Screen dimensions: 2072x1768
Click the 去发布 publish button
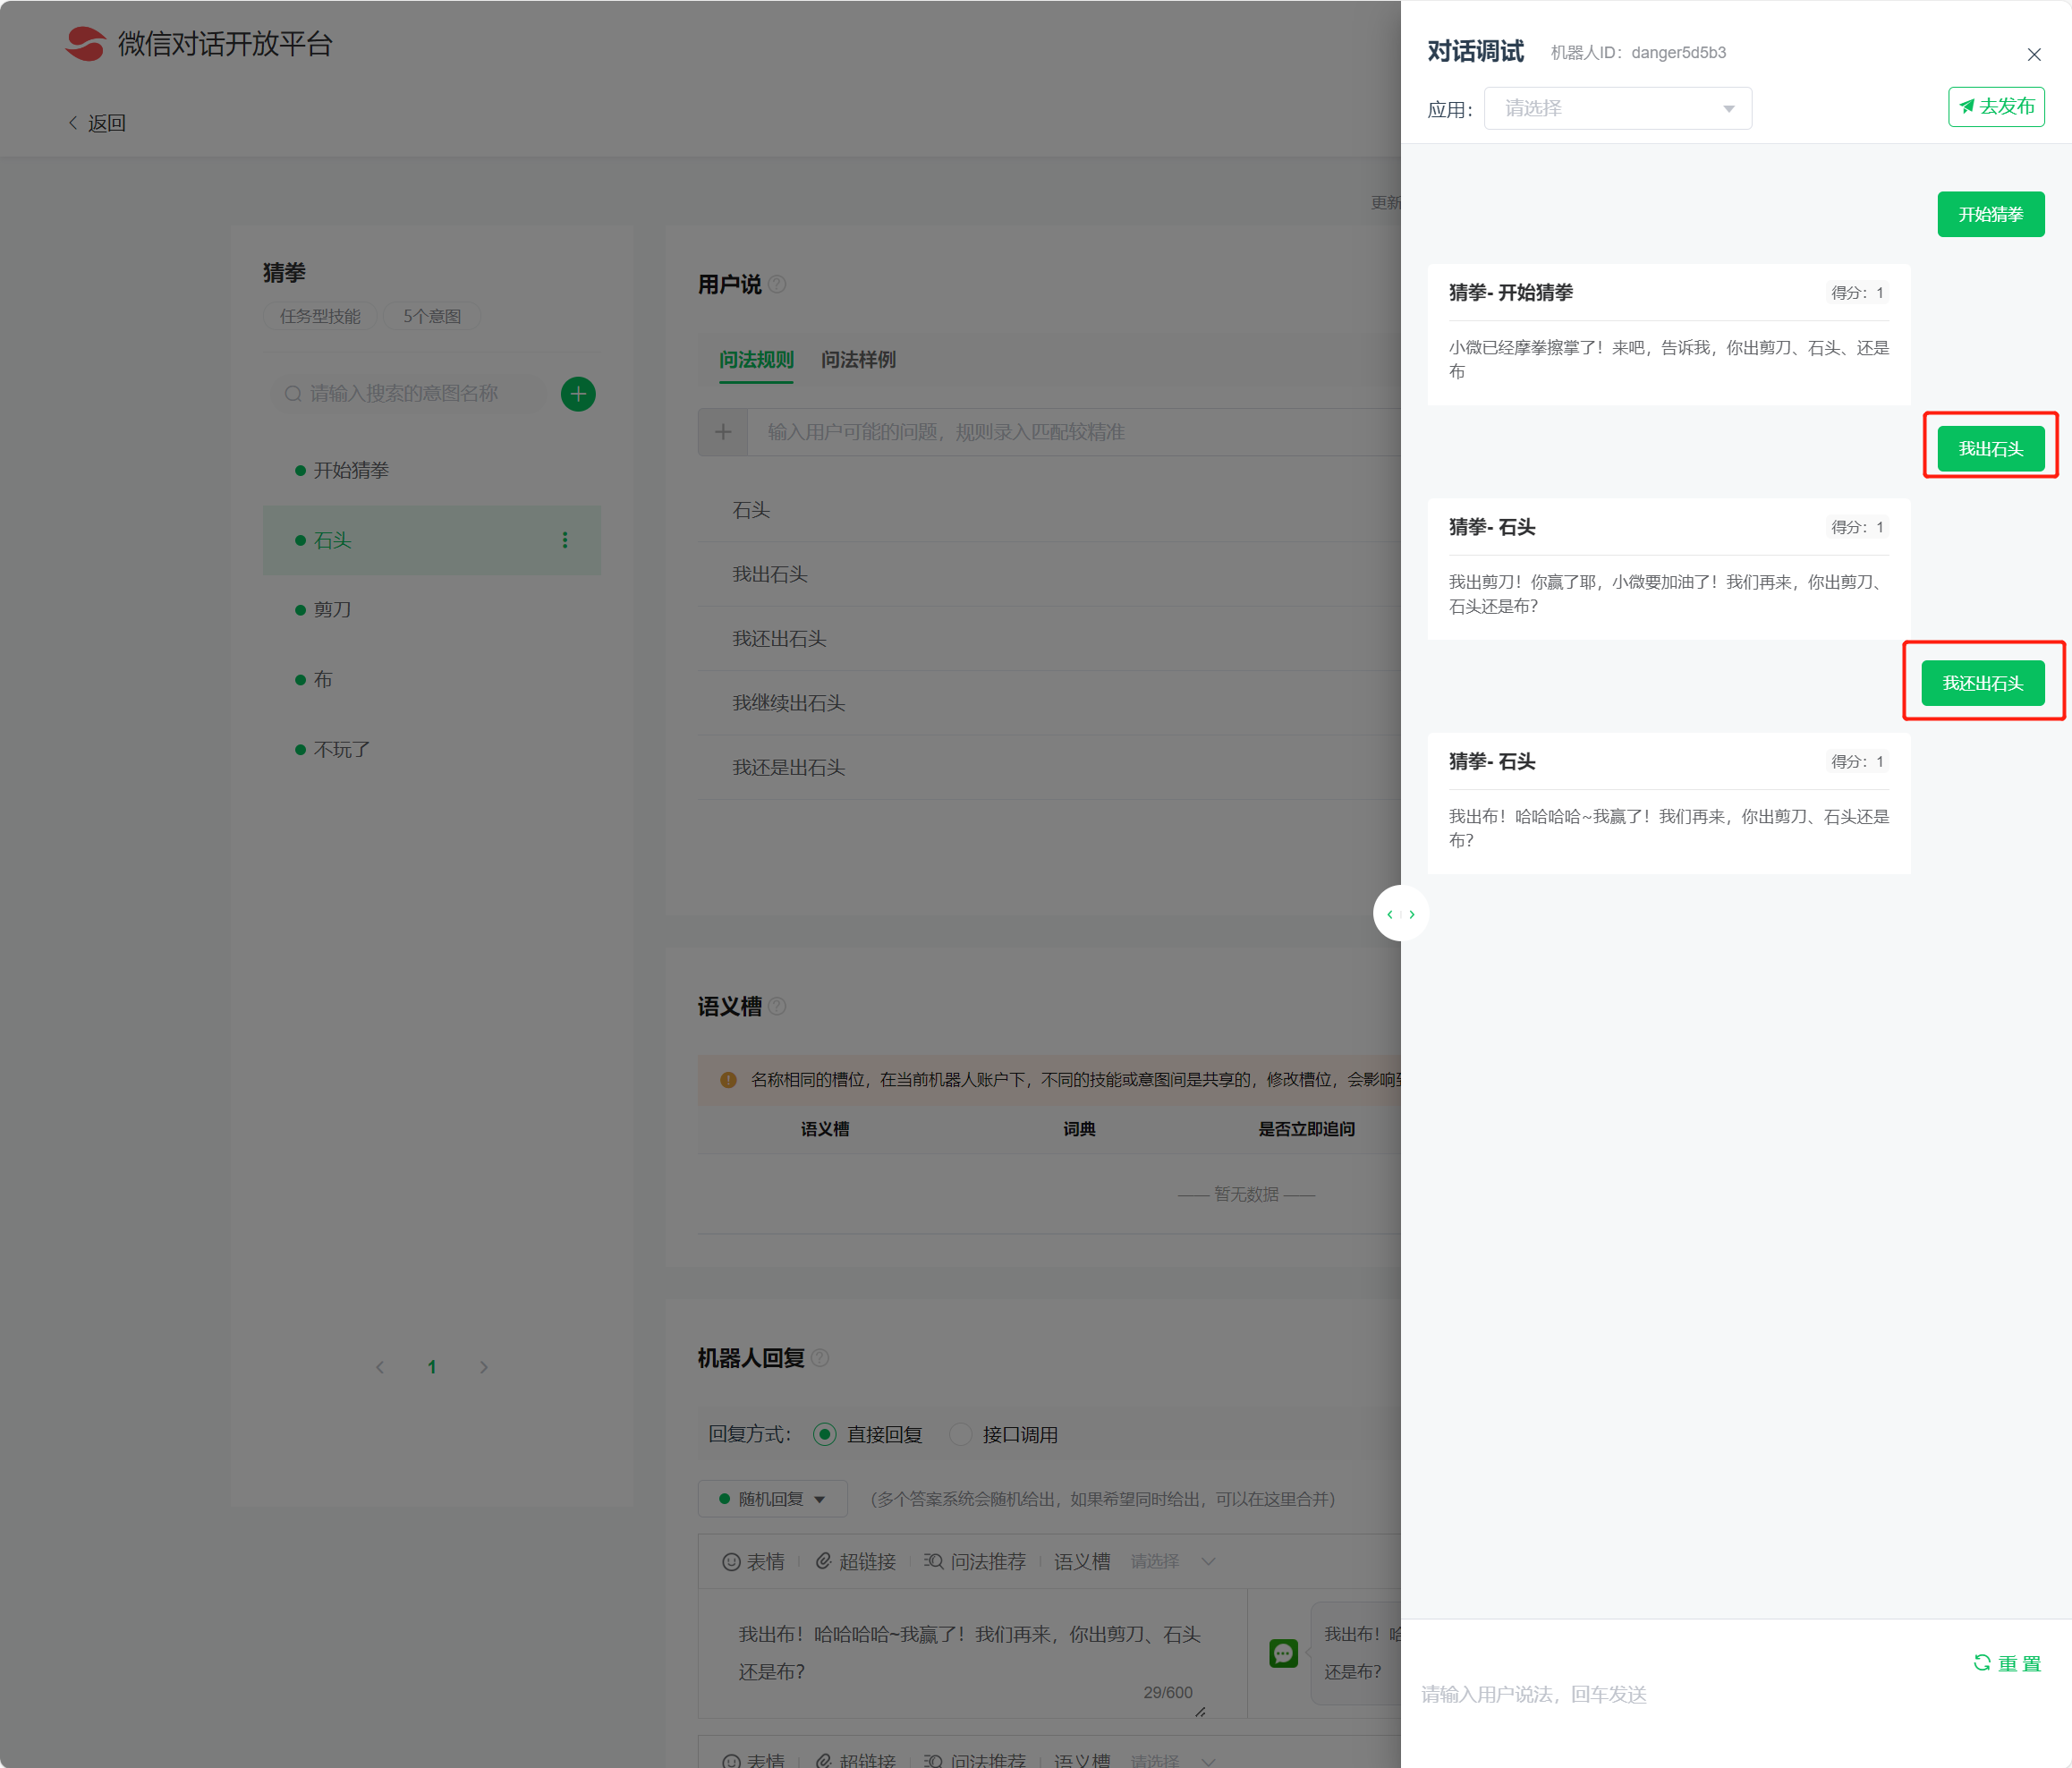[1995, 107]
